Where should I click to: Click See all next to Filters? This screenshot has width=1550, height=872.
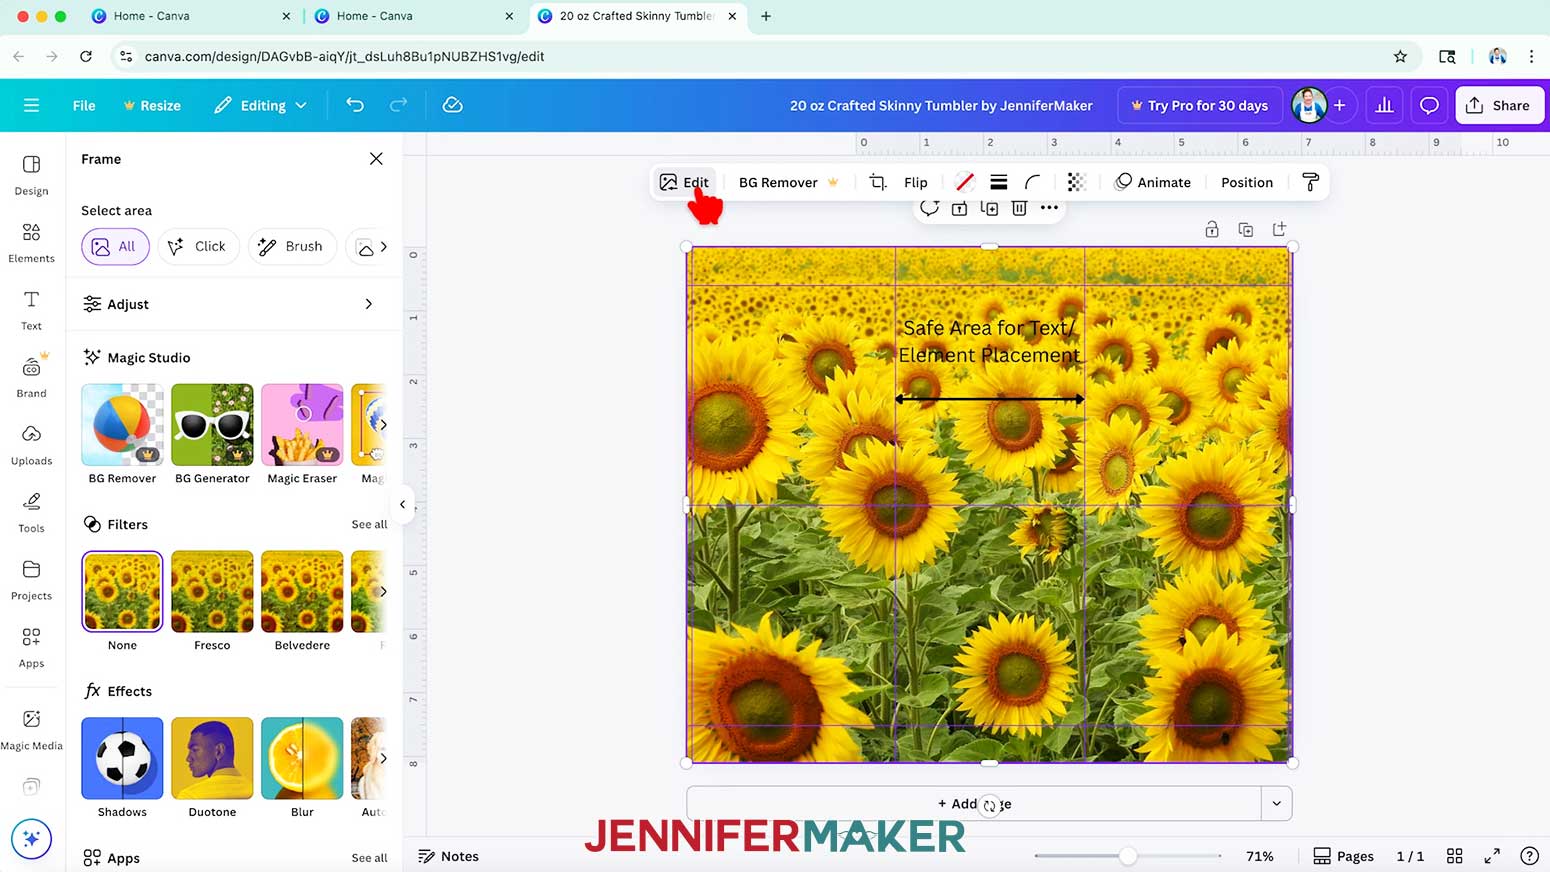point(369,524)
